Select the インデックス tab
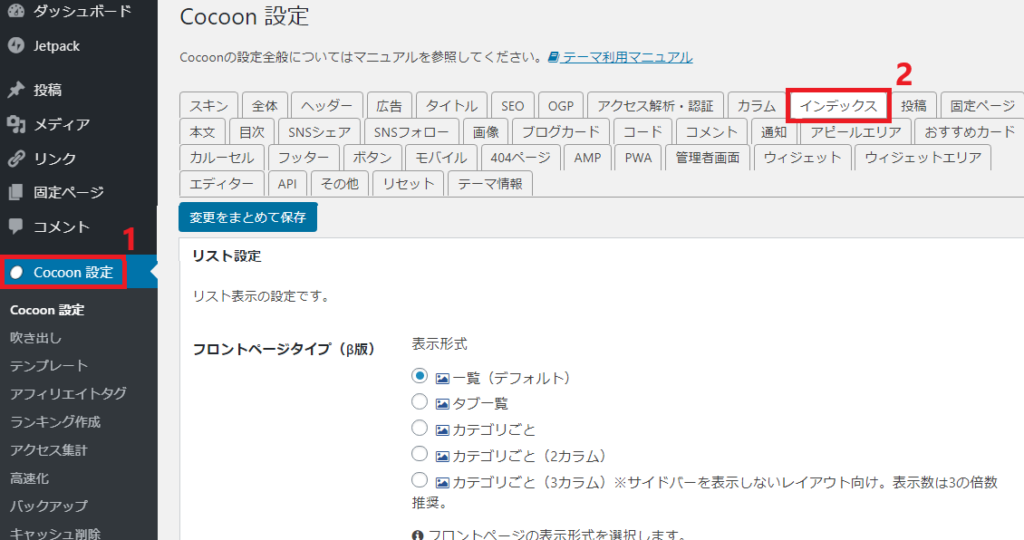 [x=839, y=106]
